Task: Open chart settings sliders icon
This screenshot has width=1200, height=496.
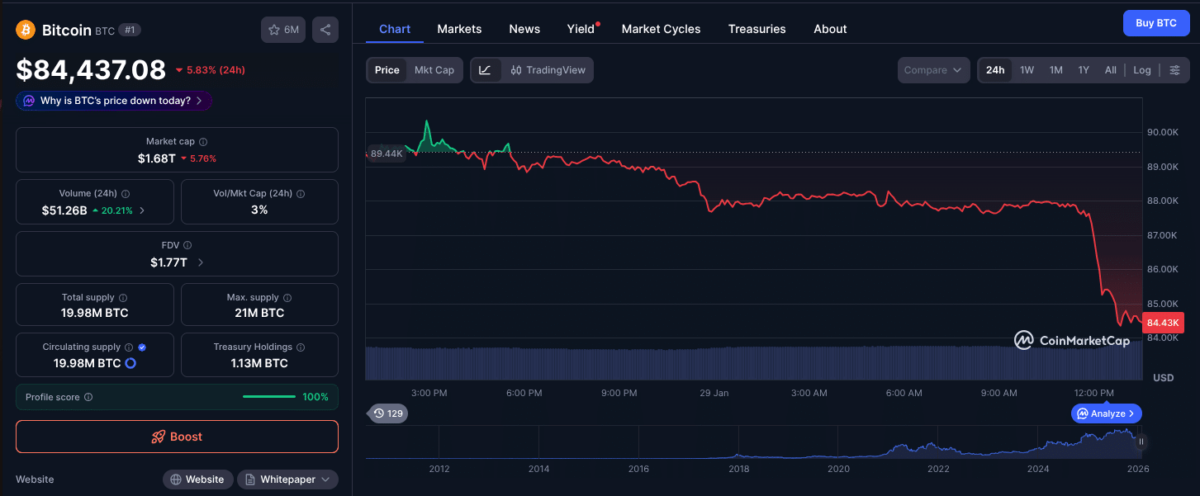Action: [x=1175, y=70]
